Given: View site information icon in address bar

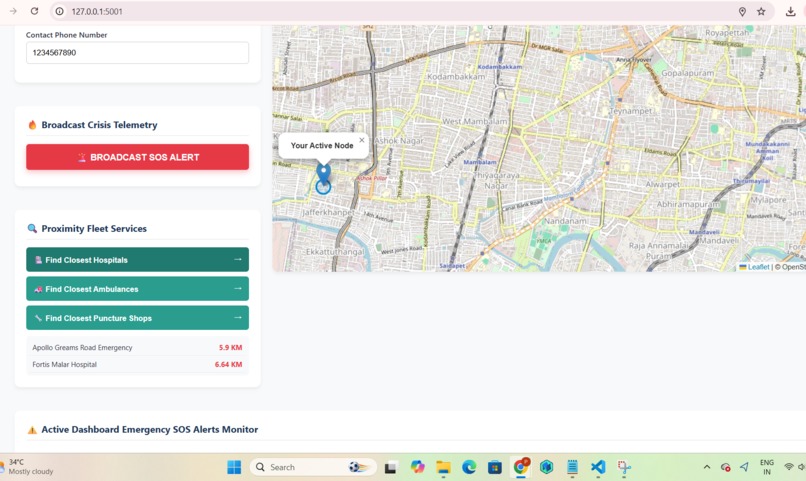Looking at the screenshot, I should 60,11.
